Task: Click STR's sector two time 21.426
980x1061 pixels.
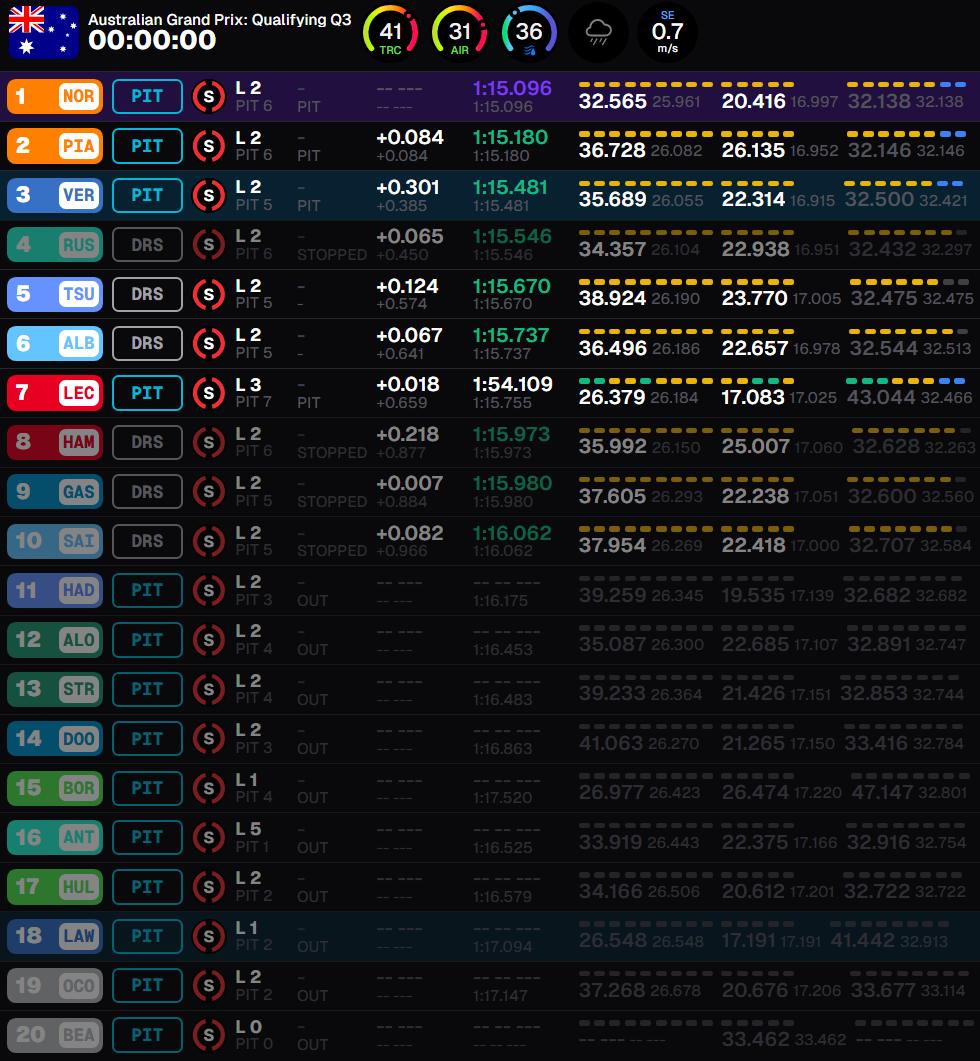Action: pyautogui.click(x=753, y=694)
